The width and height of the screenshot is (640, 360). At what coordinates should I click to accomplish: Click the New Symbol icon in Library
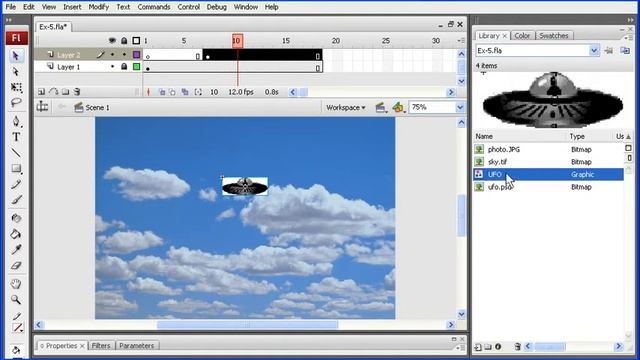478,347
